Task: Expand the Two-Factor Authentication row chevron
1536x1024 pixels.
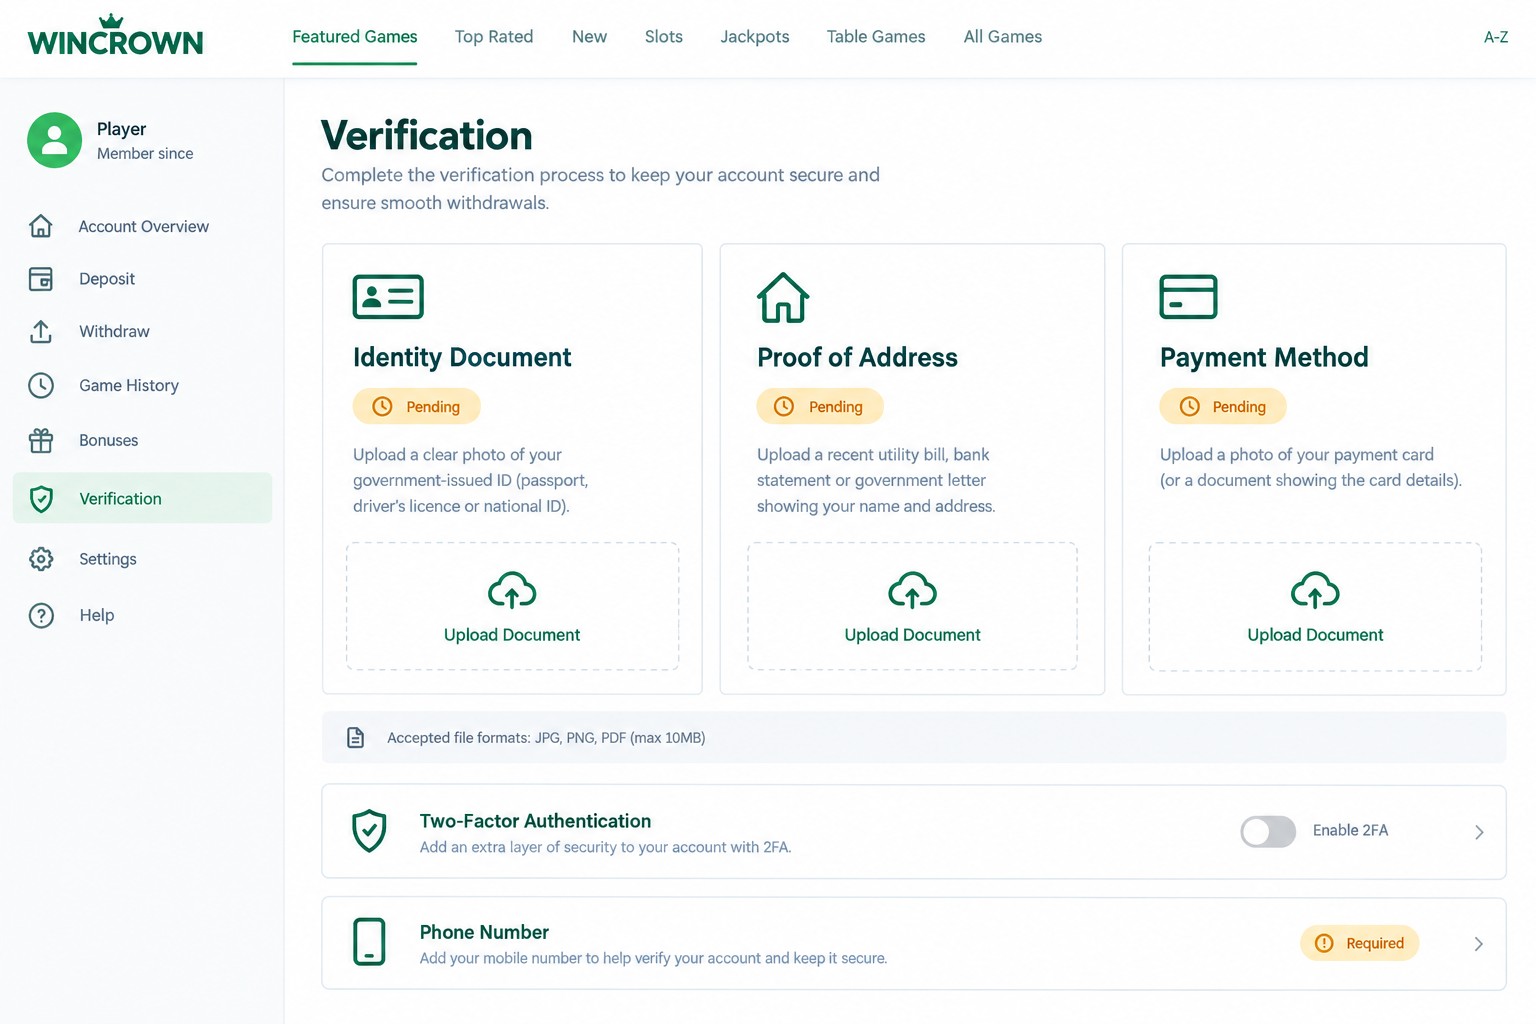Action: [1479, 832]
